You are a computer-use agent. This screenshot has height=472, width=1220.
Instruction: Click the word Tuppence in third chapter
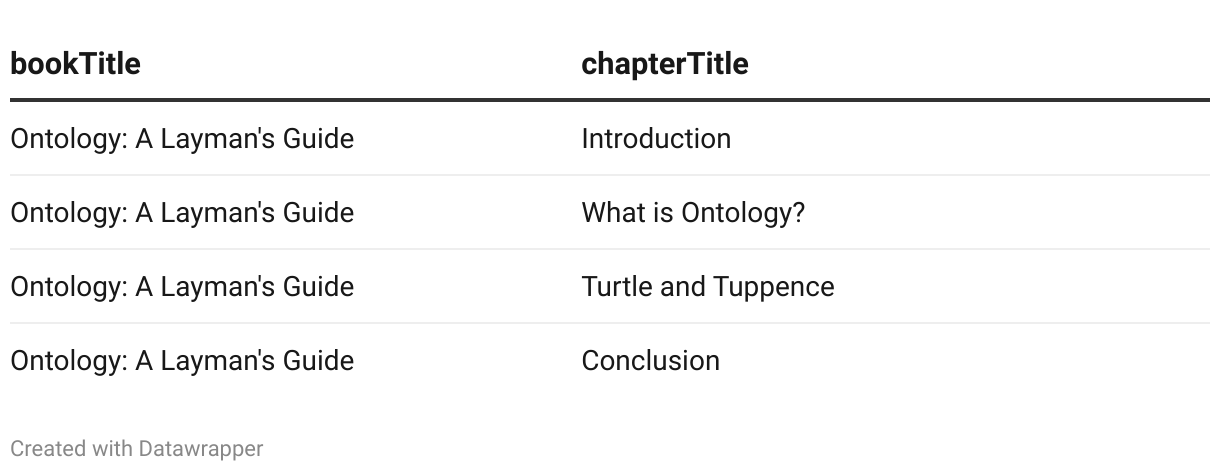pos(773,287)
